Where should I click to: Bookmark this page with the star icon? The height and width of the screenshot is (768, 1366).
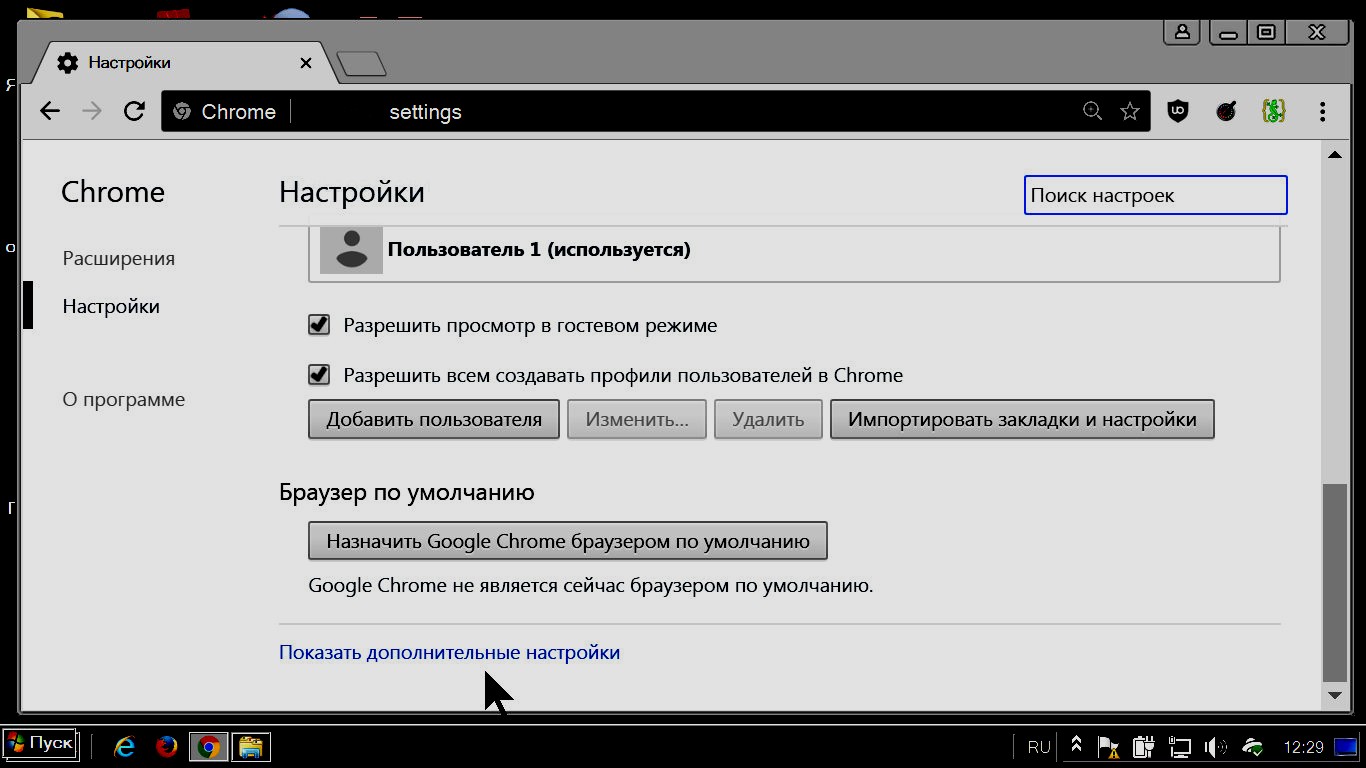pyautogui.click(x=1130, y=111)
